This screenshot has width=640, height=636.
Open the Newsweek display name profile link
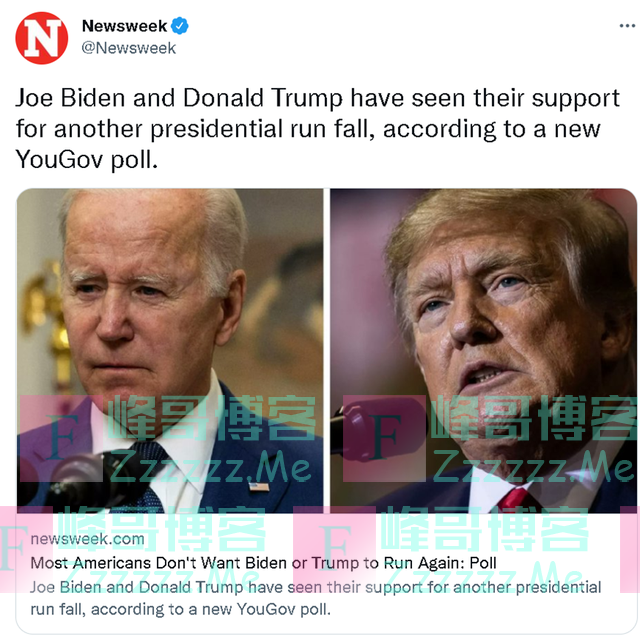(x=124, y=26)
